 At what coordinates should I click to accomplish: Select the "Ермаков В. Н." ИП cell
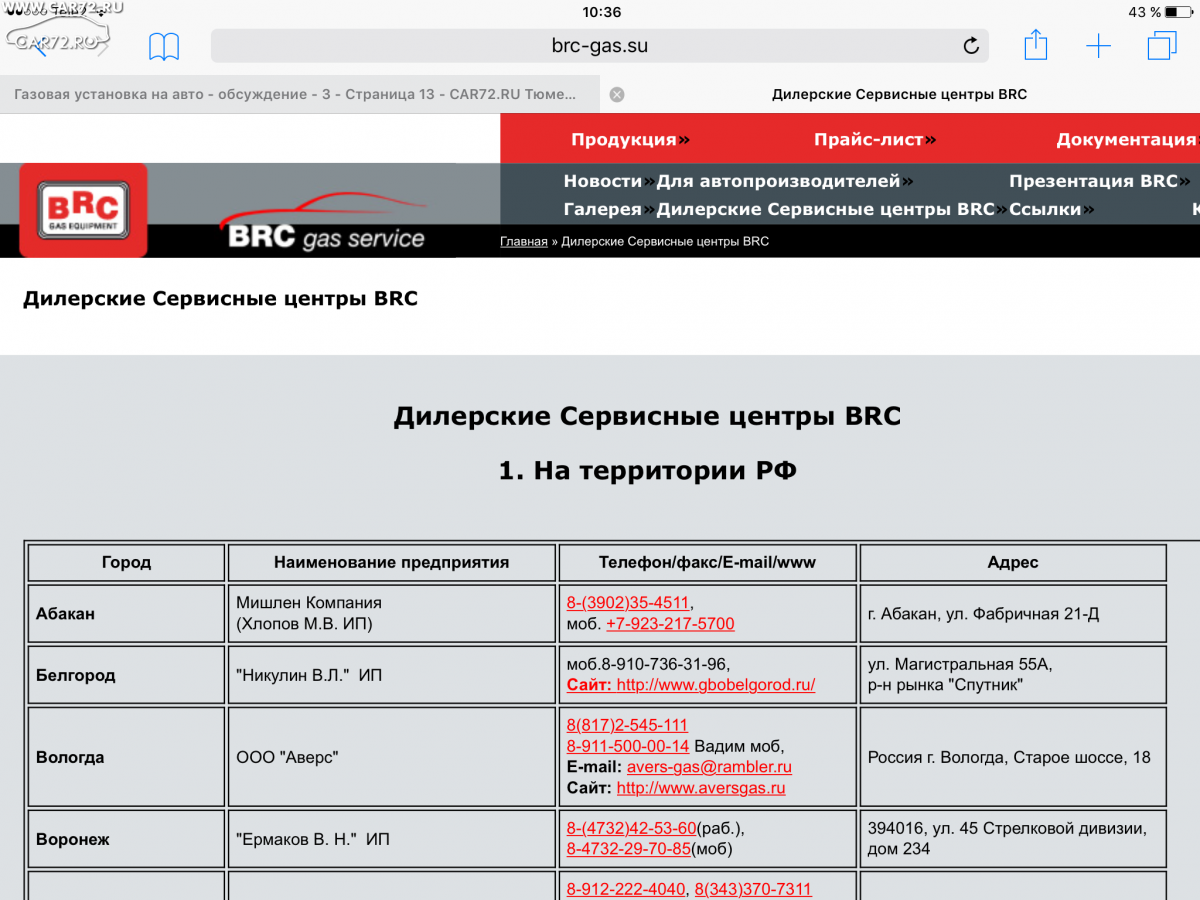(391, 839)
